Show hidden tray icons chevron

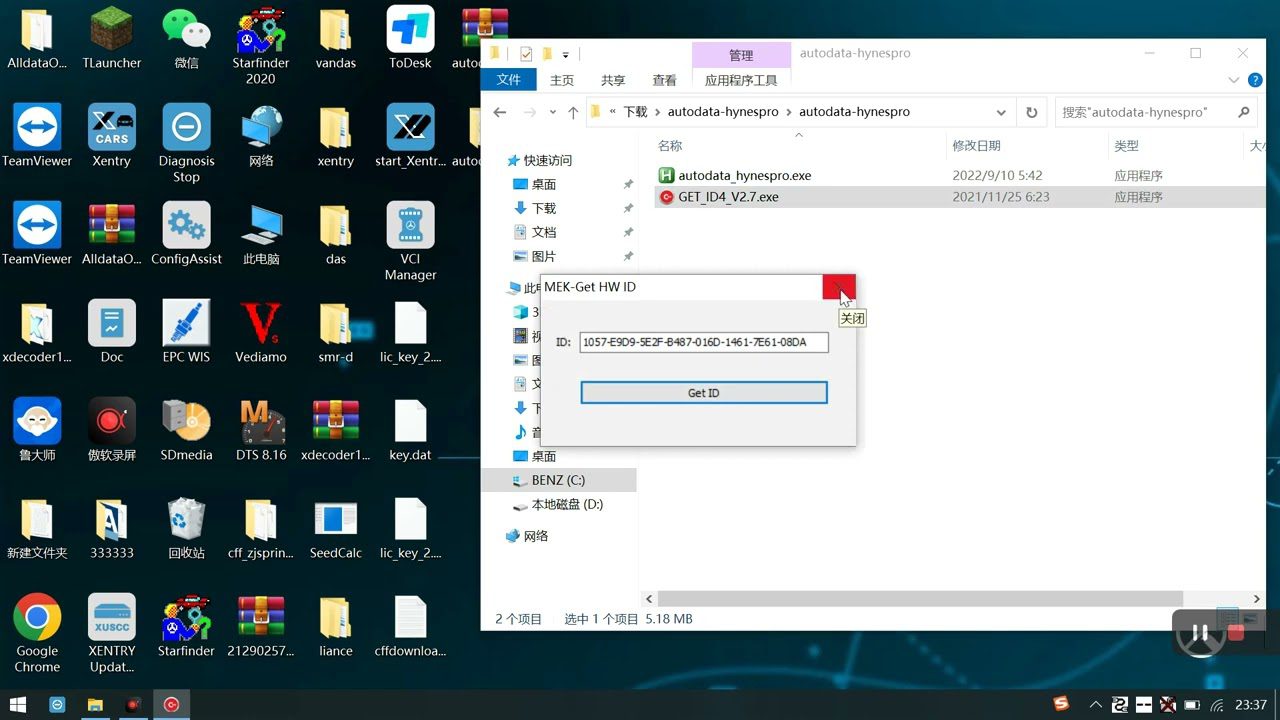[1096, 704]
